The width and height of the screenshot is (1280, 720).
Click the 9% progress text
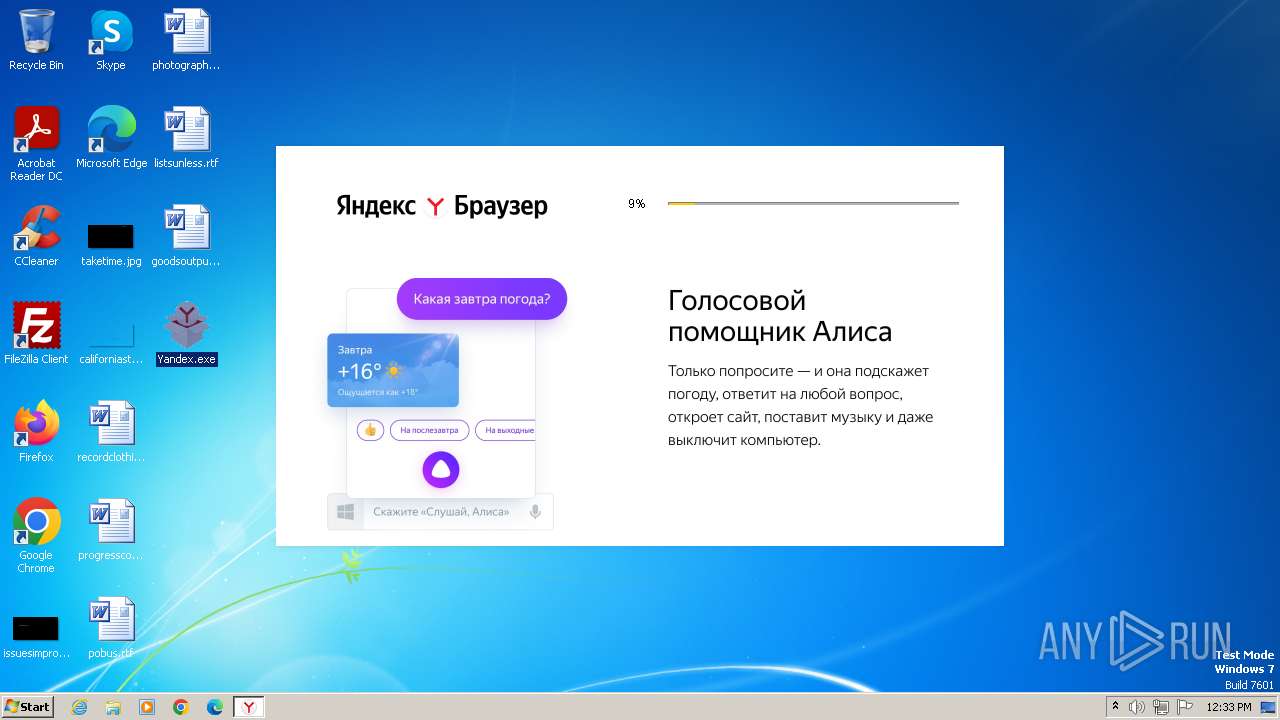pyautogui.click(x=637, y=204)
